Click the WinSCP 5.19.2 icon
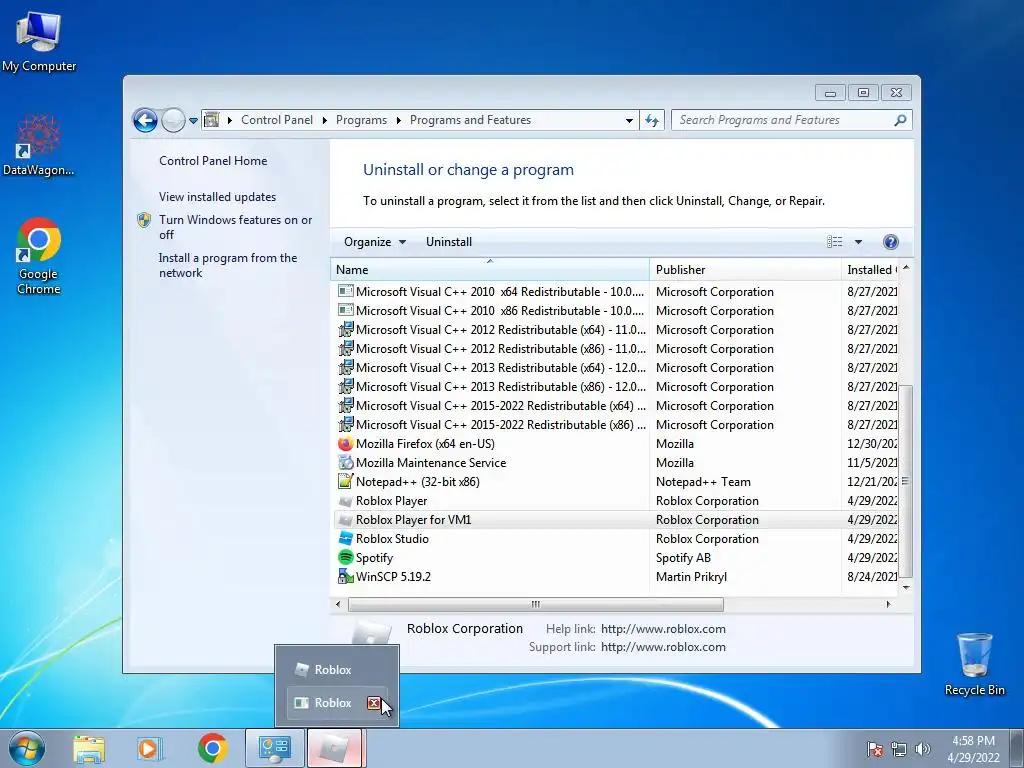The height and width of the screenshot is (768, 1024). [x=345, y=577]
